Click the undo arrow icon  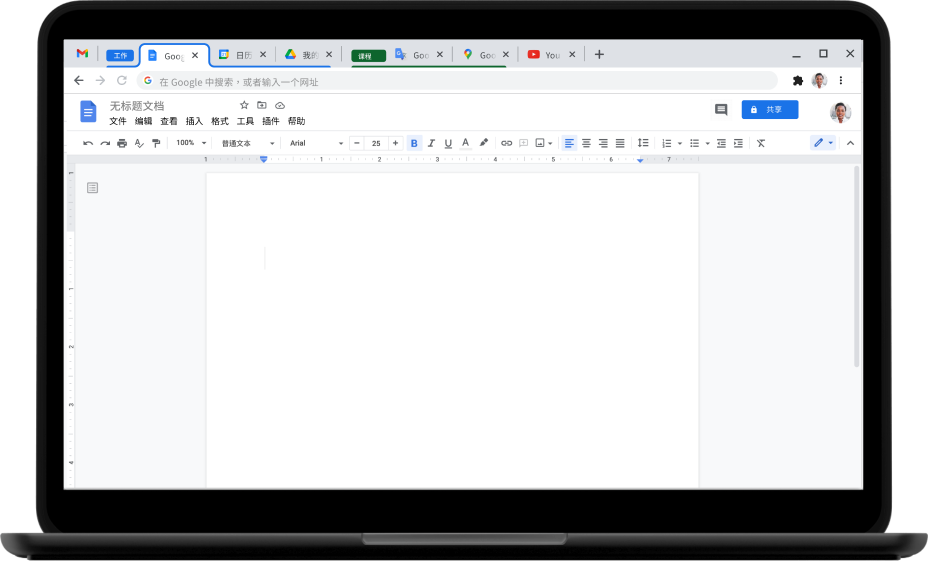click(x=88, y=143)
